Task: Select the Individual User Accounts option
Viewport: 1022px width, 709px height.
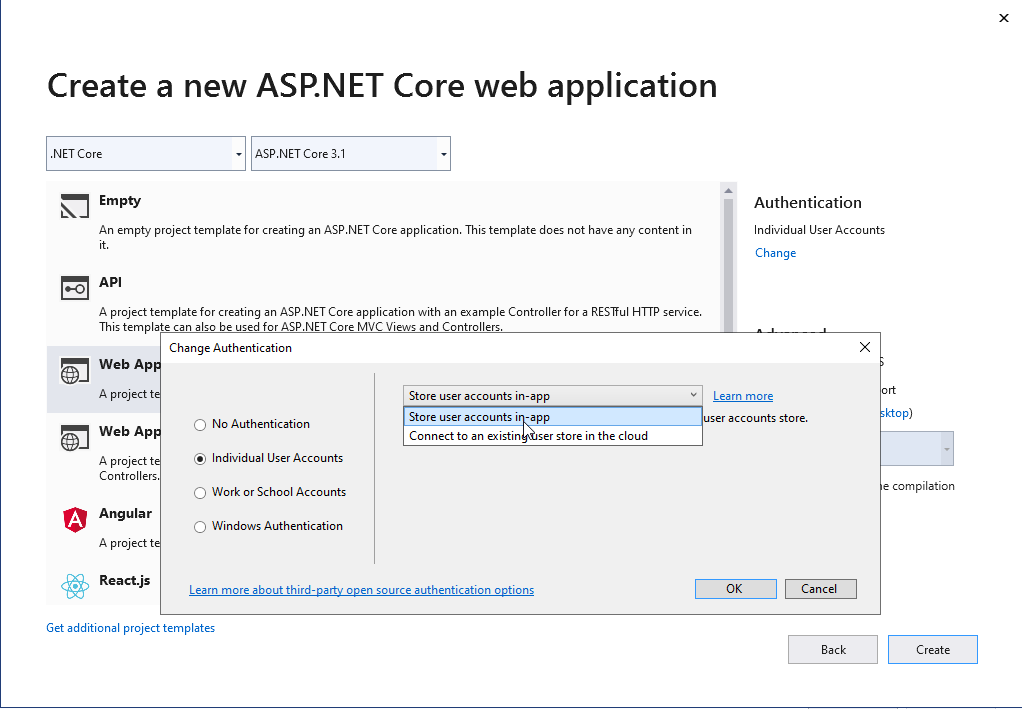Action: [200, 459]
